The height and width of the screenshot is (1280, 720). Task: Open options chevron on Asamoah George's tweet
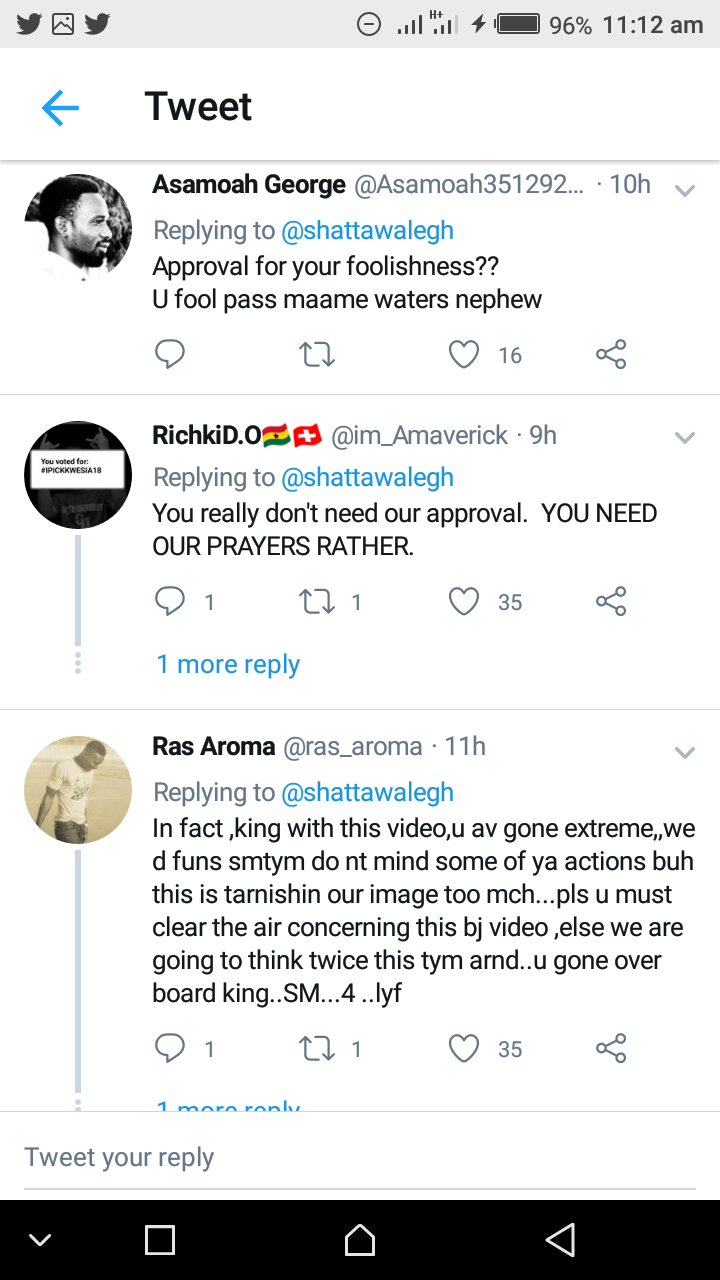tap(685, 190)
